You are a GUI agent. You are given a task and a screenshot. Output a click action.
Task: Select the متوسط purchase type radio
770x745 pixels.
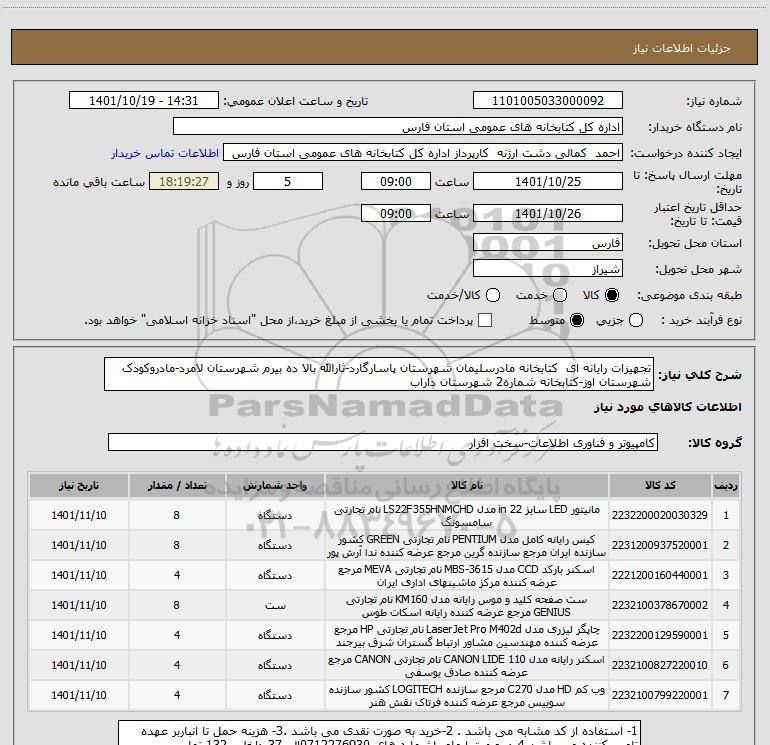pyautogui.click(x=577, y=320)
